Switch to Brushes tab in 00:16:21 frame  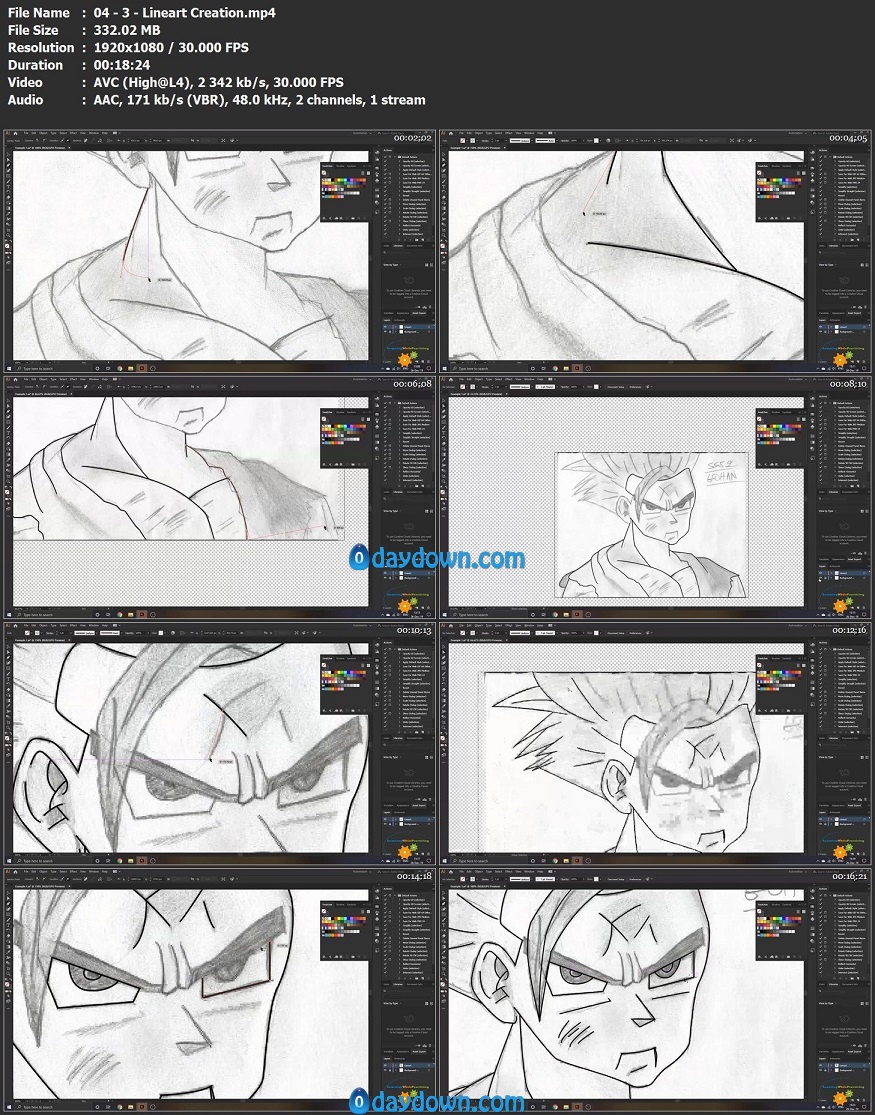pos(776,905)
